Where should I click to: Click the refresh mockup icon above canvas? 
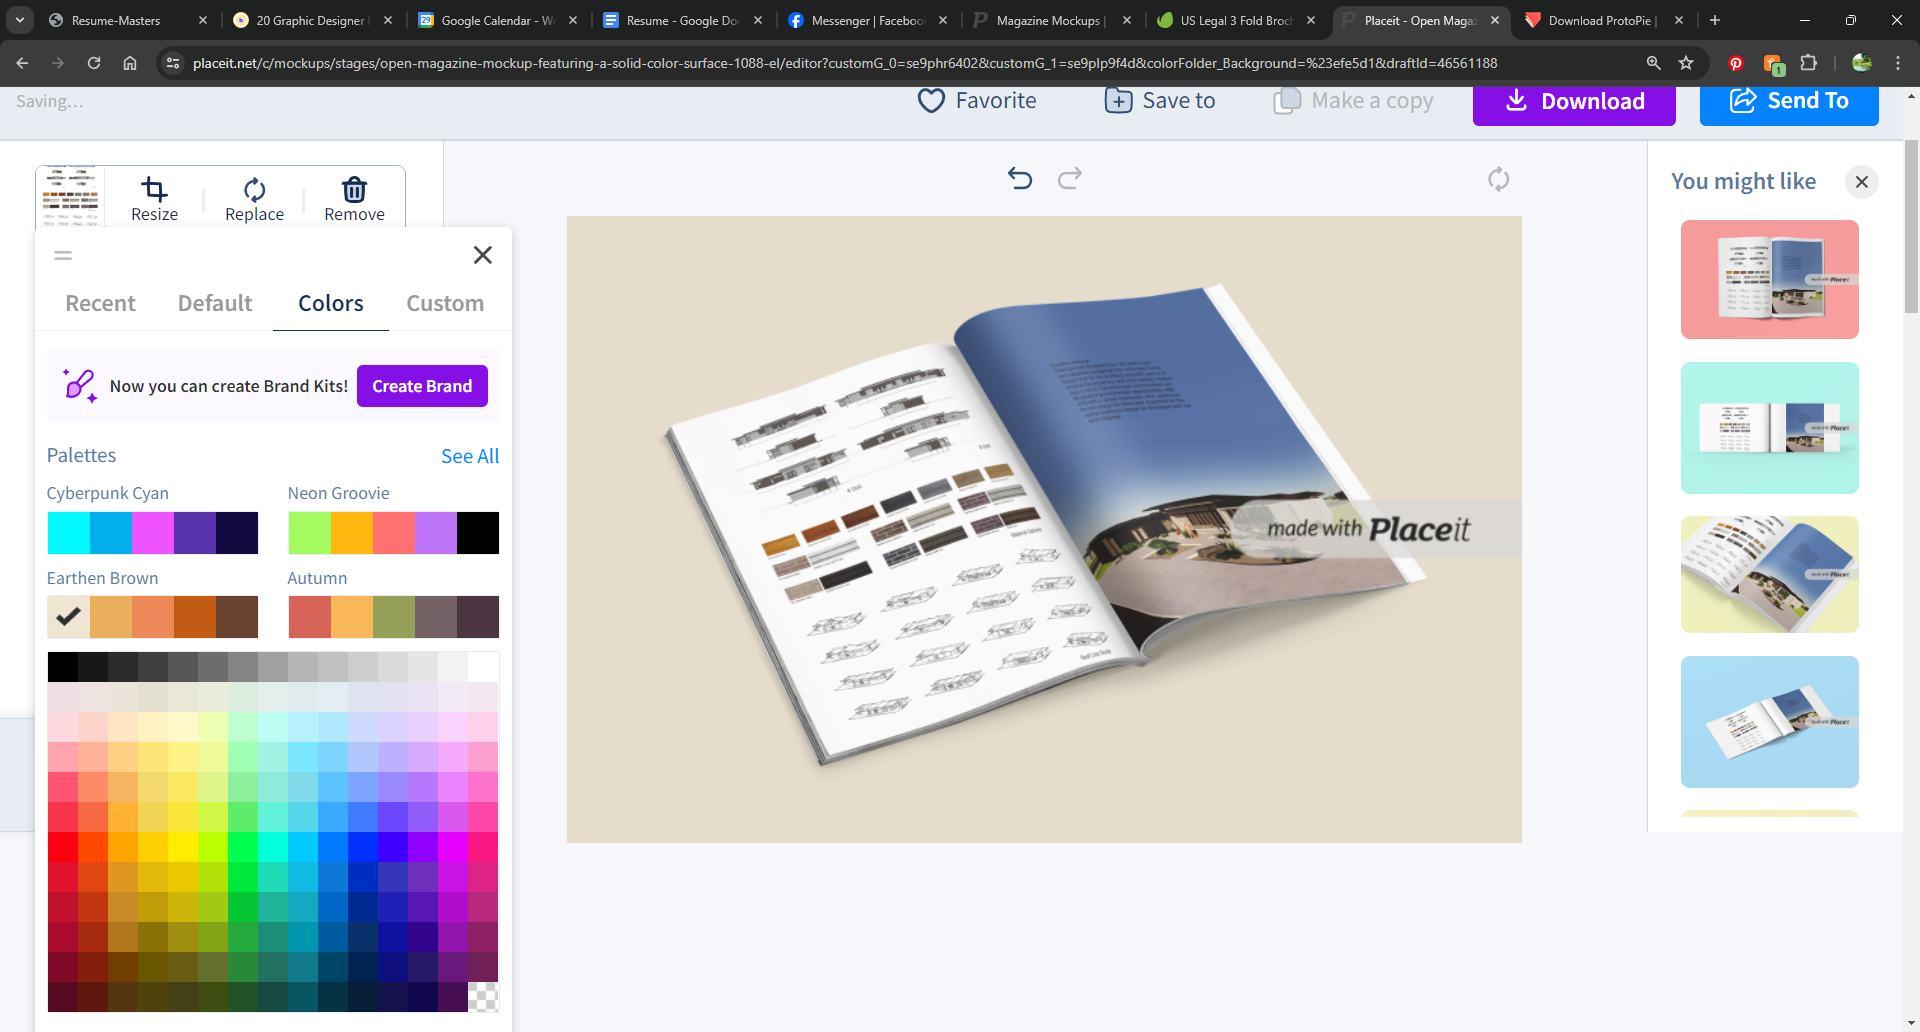1498,180
